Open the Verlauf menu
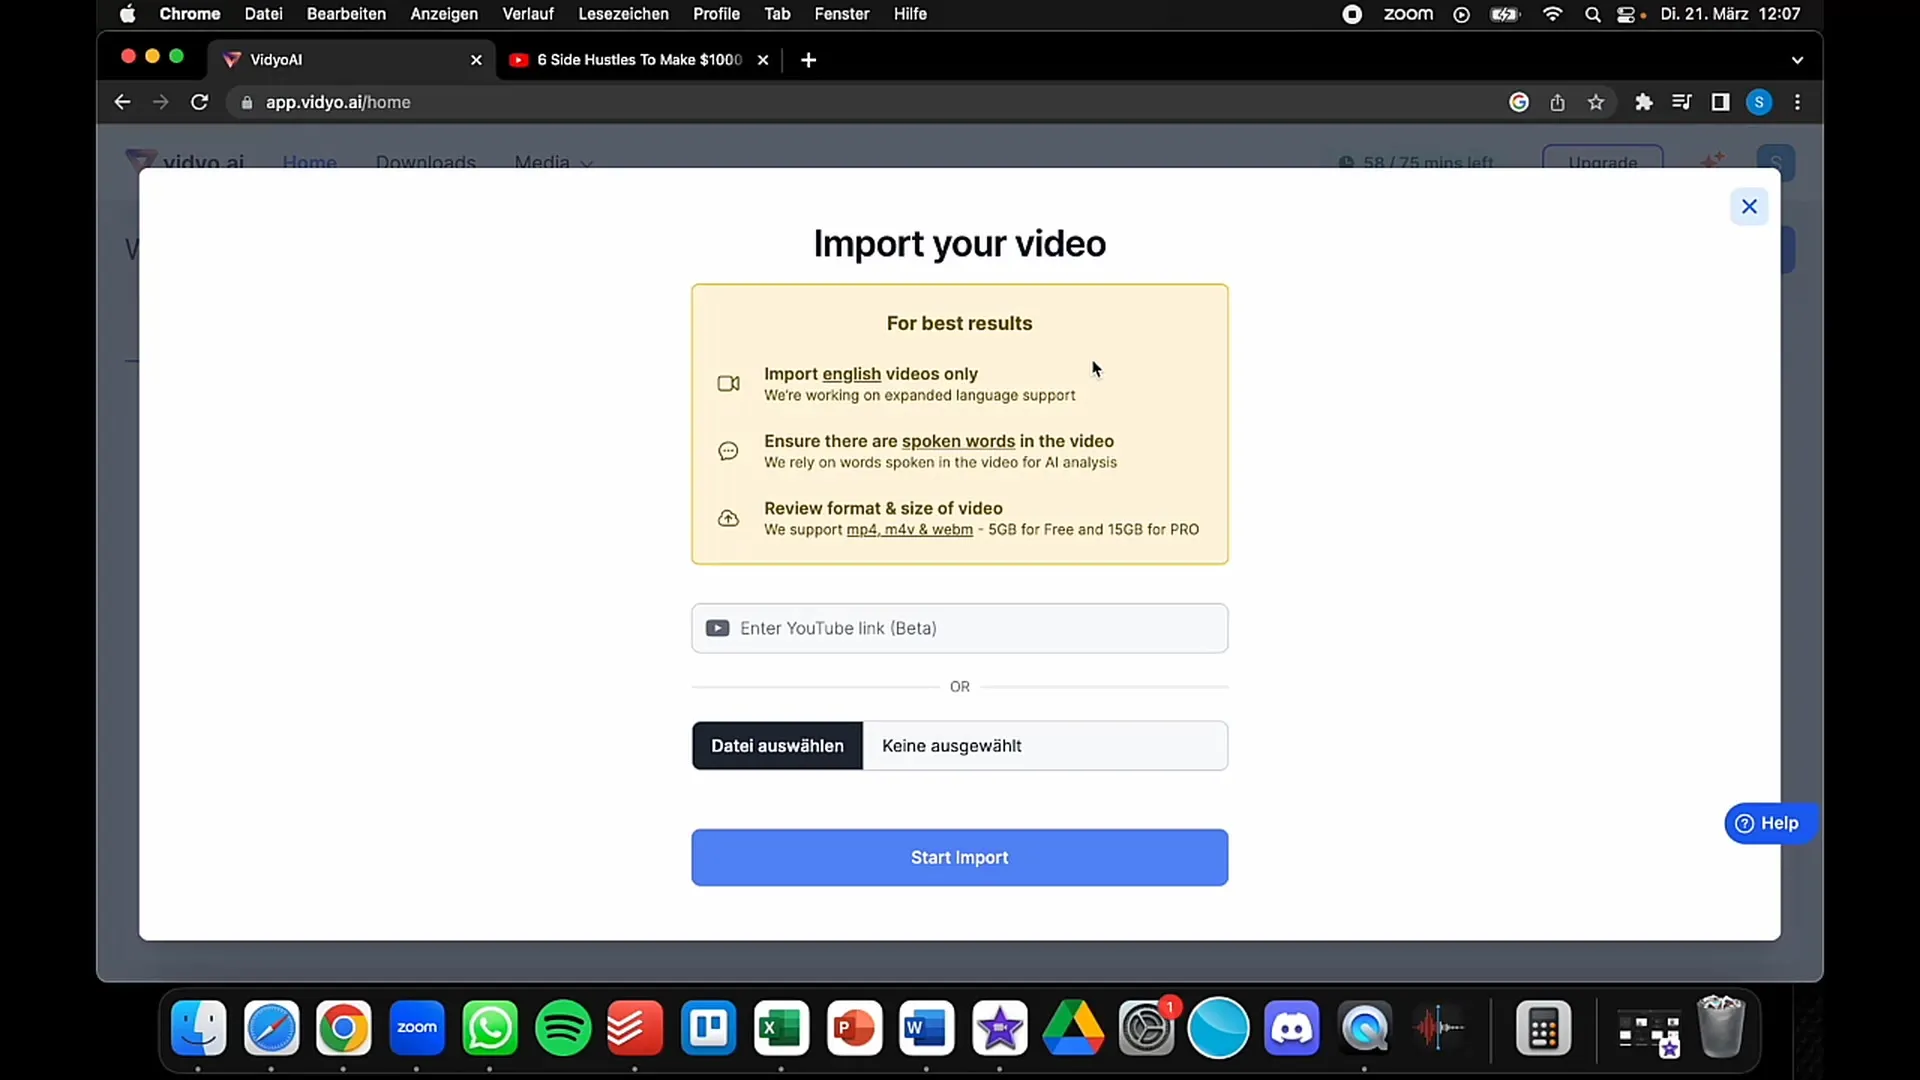1920x1080 pixels. tap(528, 14)
